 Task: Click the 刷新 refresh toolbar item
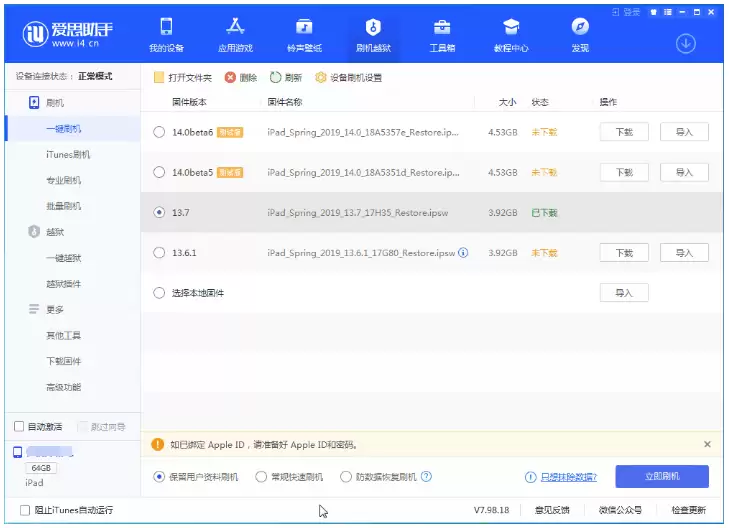286,78
